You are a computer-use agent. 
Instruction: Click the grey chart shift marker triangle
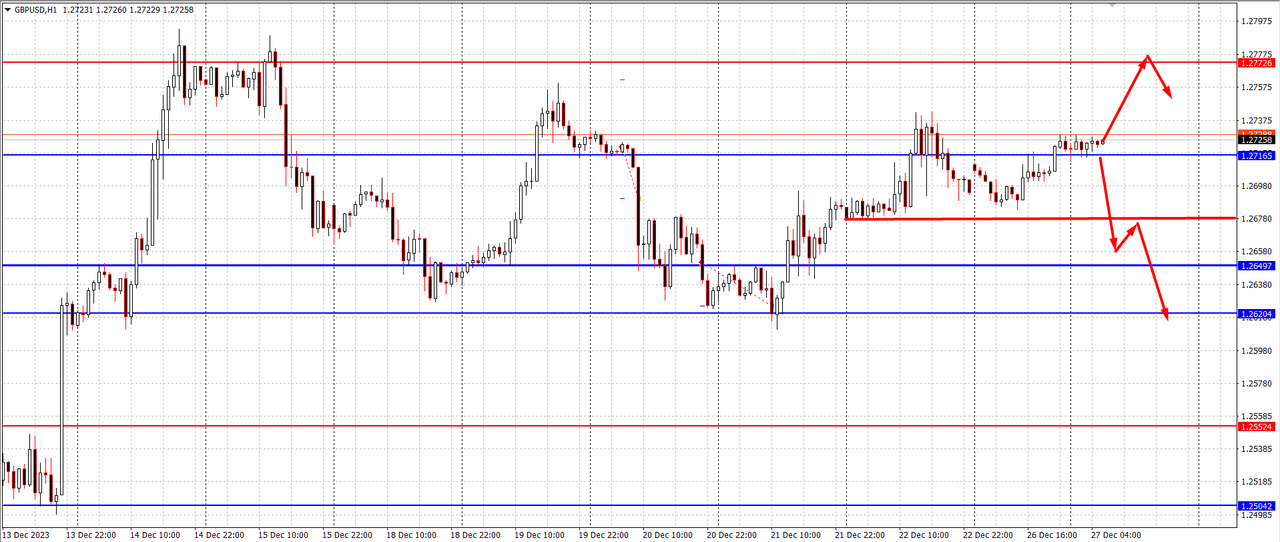(1111, 5)
